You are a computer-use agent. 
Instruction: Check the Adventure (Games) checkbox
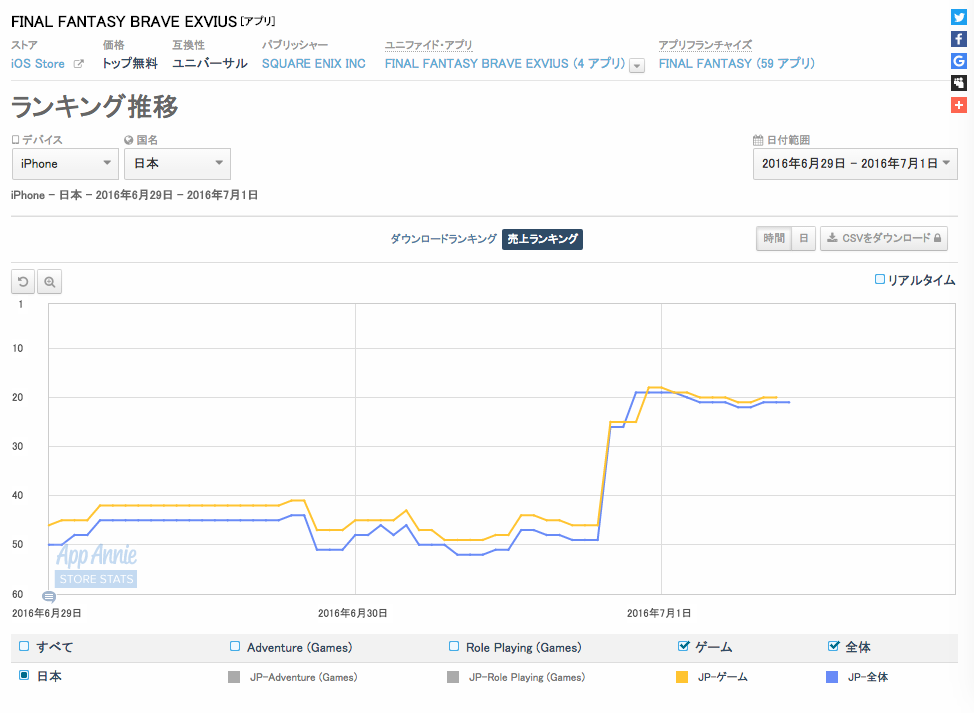[235, 646]
